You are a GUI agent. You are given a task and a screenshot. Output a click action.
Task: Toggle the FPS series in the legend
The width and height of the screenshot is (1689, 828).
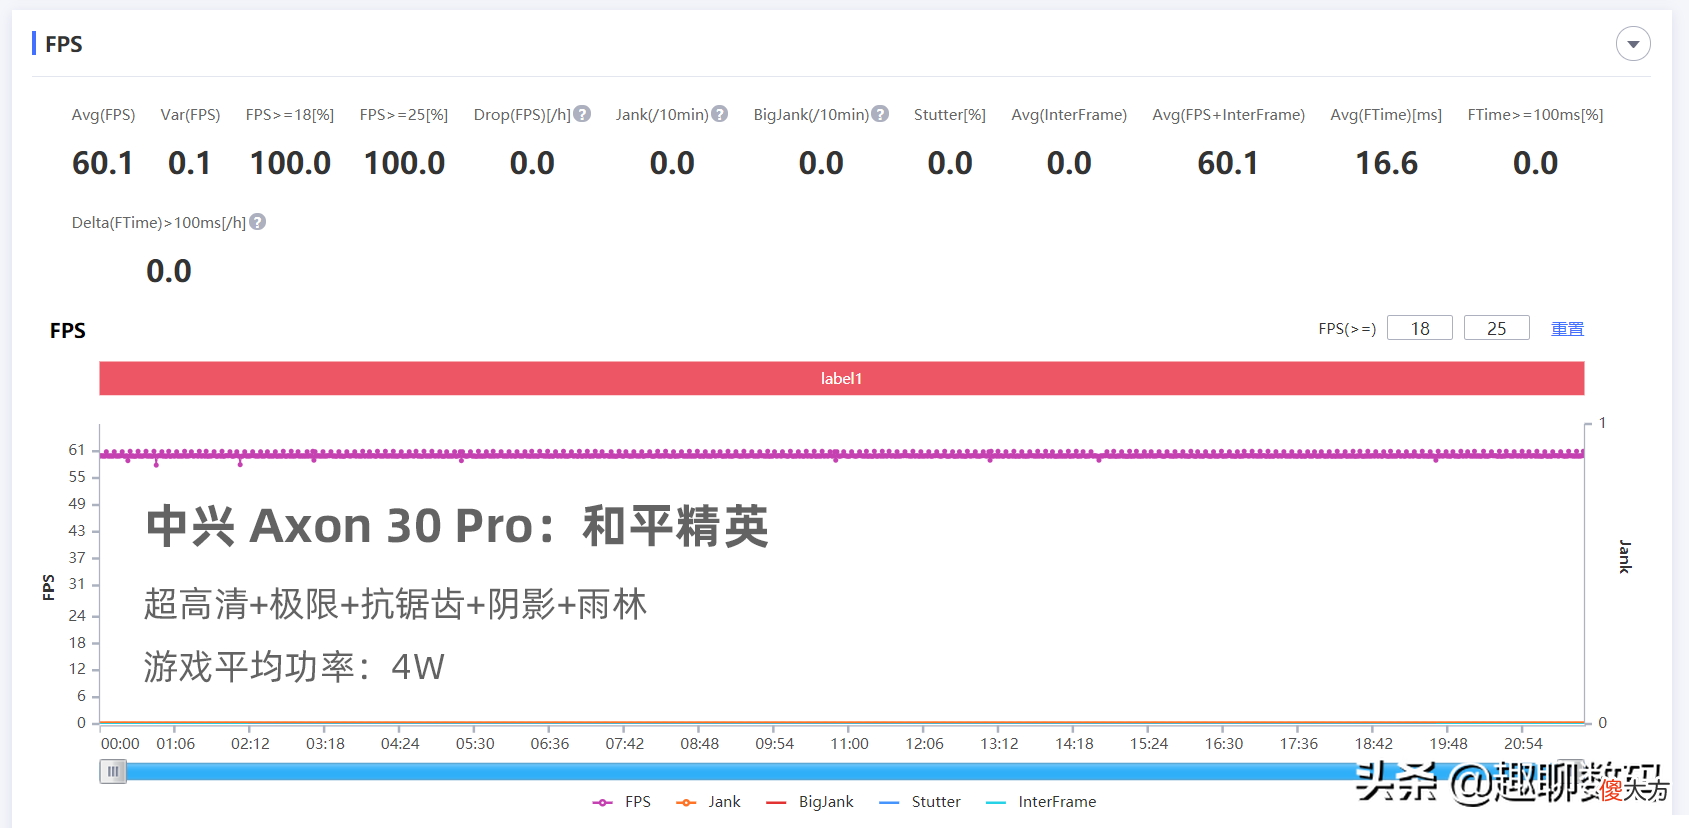[x=622, y=802]
